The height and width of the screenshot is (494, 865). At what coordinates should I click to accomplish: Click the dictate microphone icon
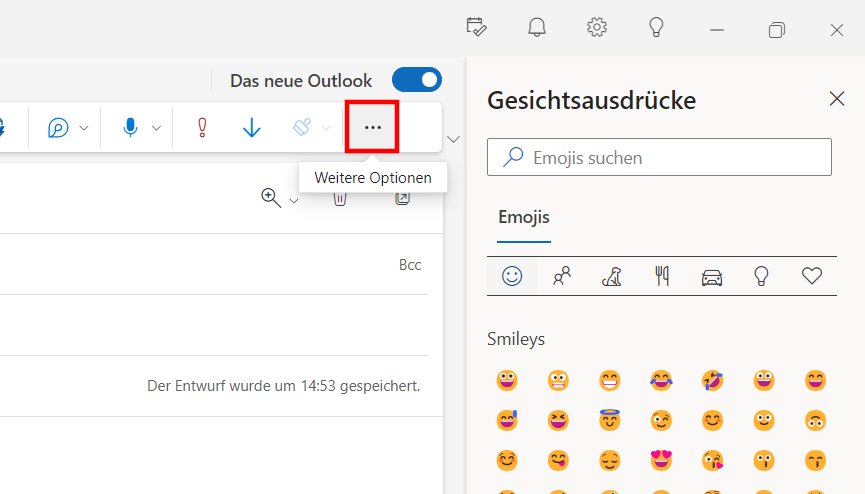(x=130, y=128)
